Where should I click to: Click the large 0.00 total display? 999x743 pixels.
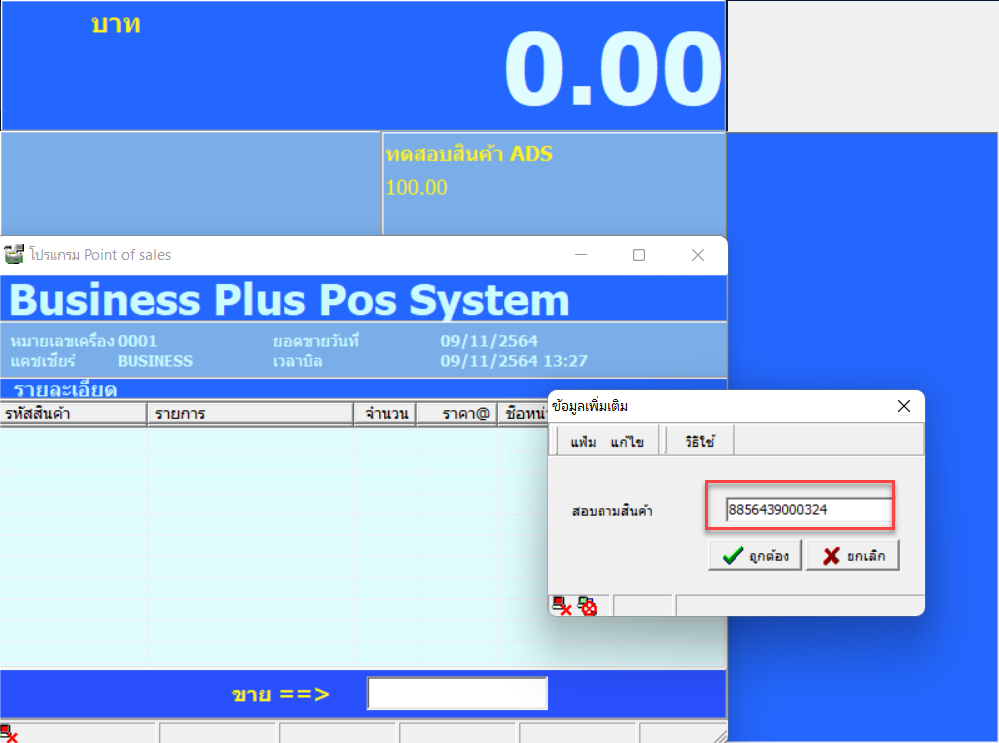(612, 69)
